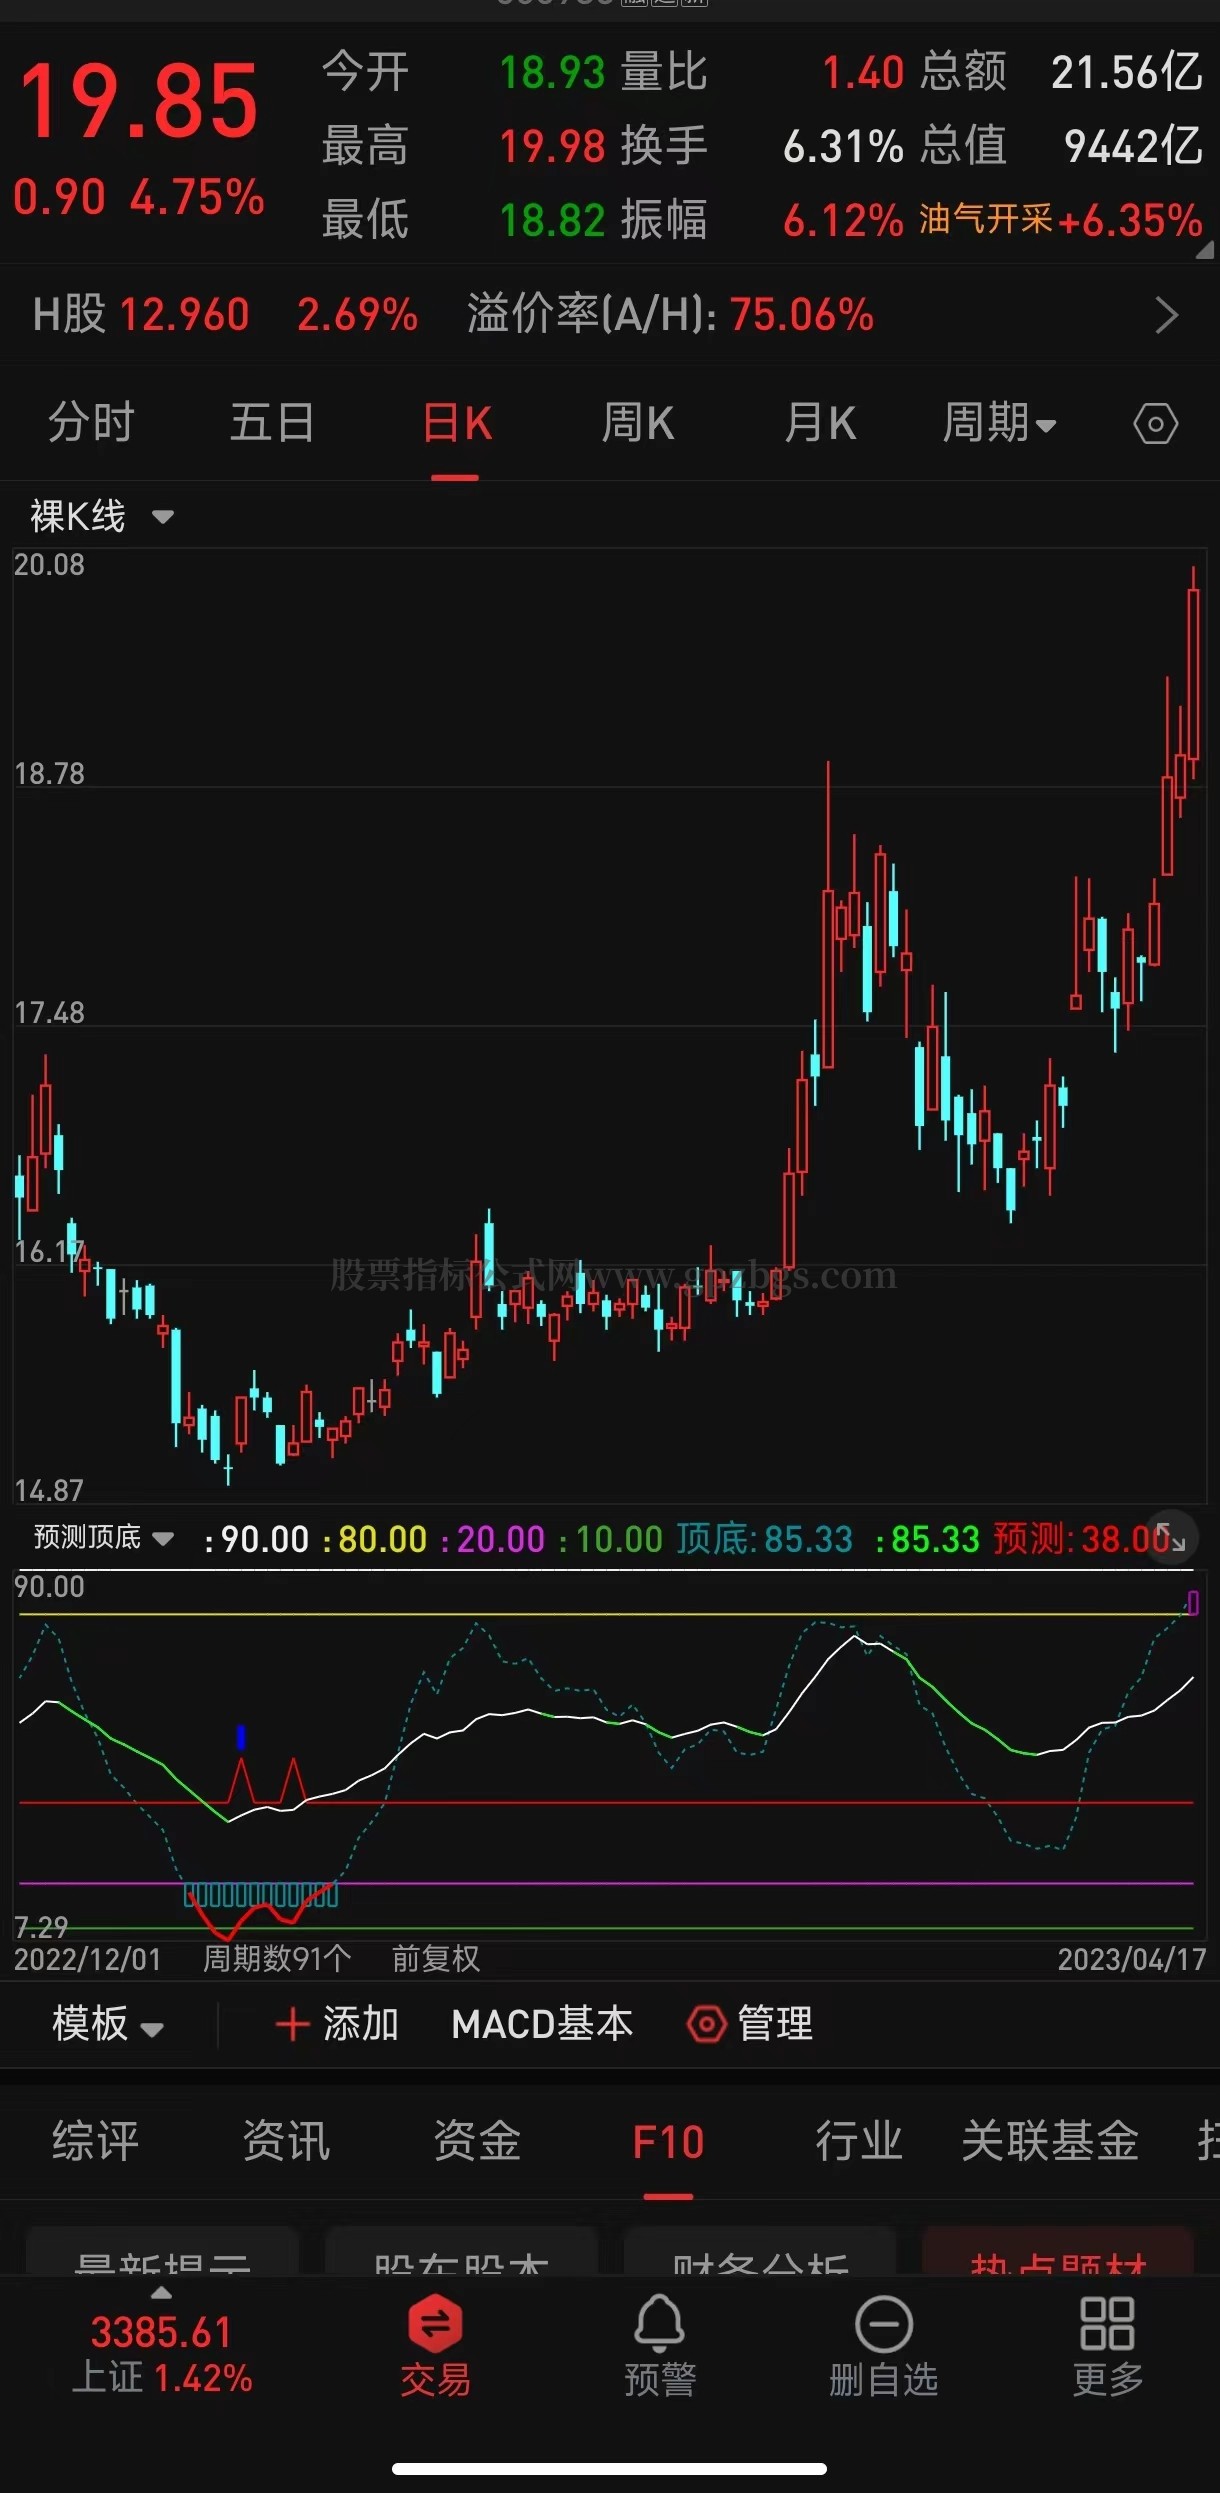
Task: Open the 模板 template dropdown
Action: point(107,2025)
